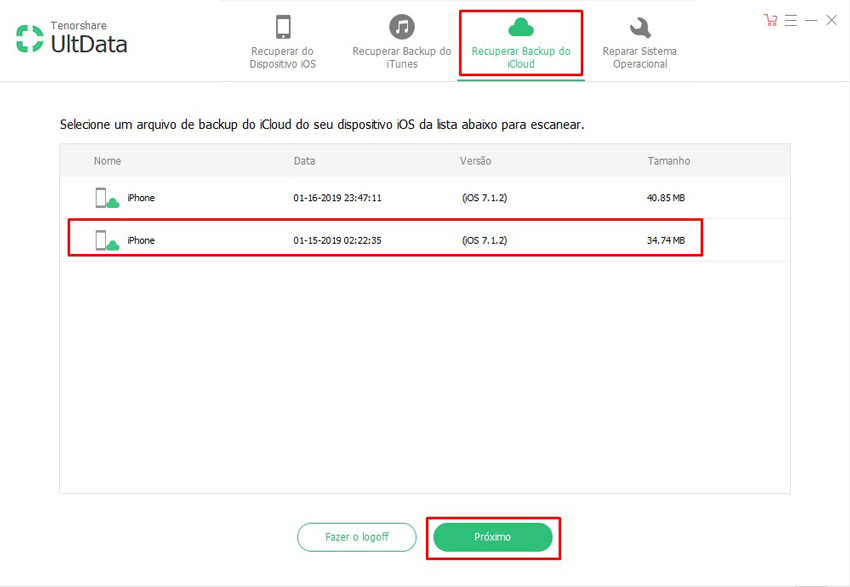This screenshot has height=587, width=850.
Task: Click the Tamanho column header
Action: tap(668, 161)
